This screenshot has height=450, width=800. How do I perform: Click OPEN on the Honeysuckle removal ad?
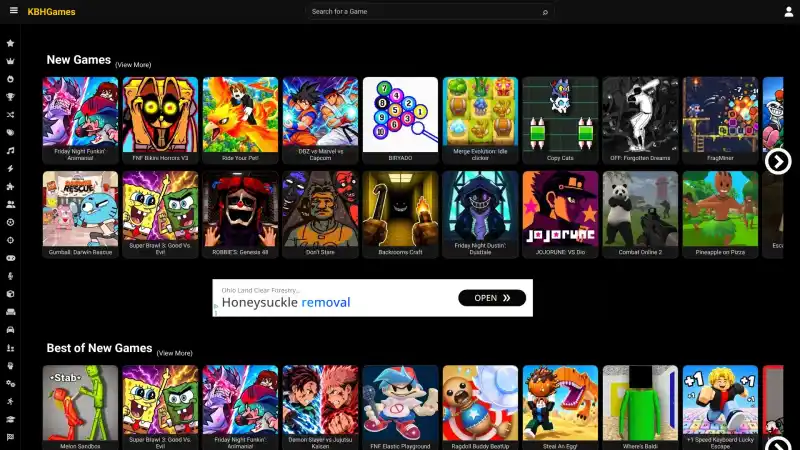point(492,298)
